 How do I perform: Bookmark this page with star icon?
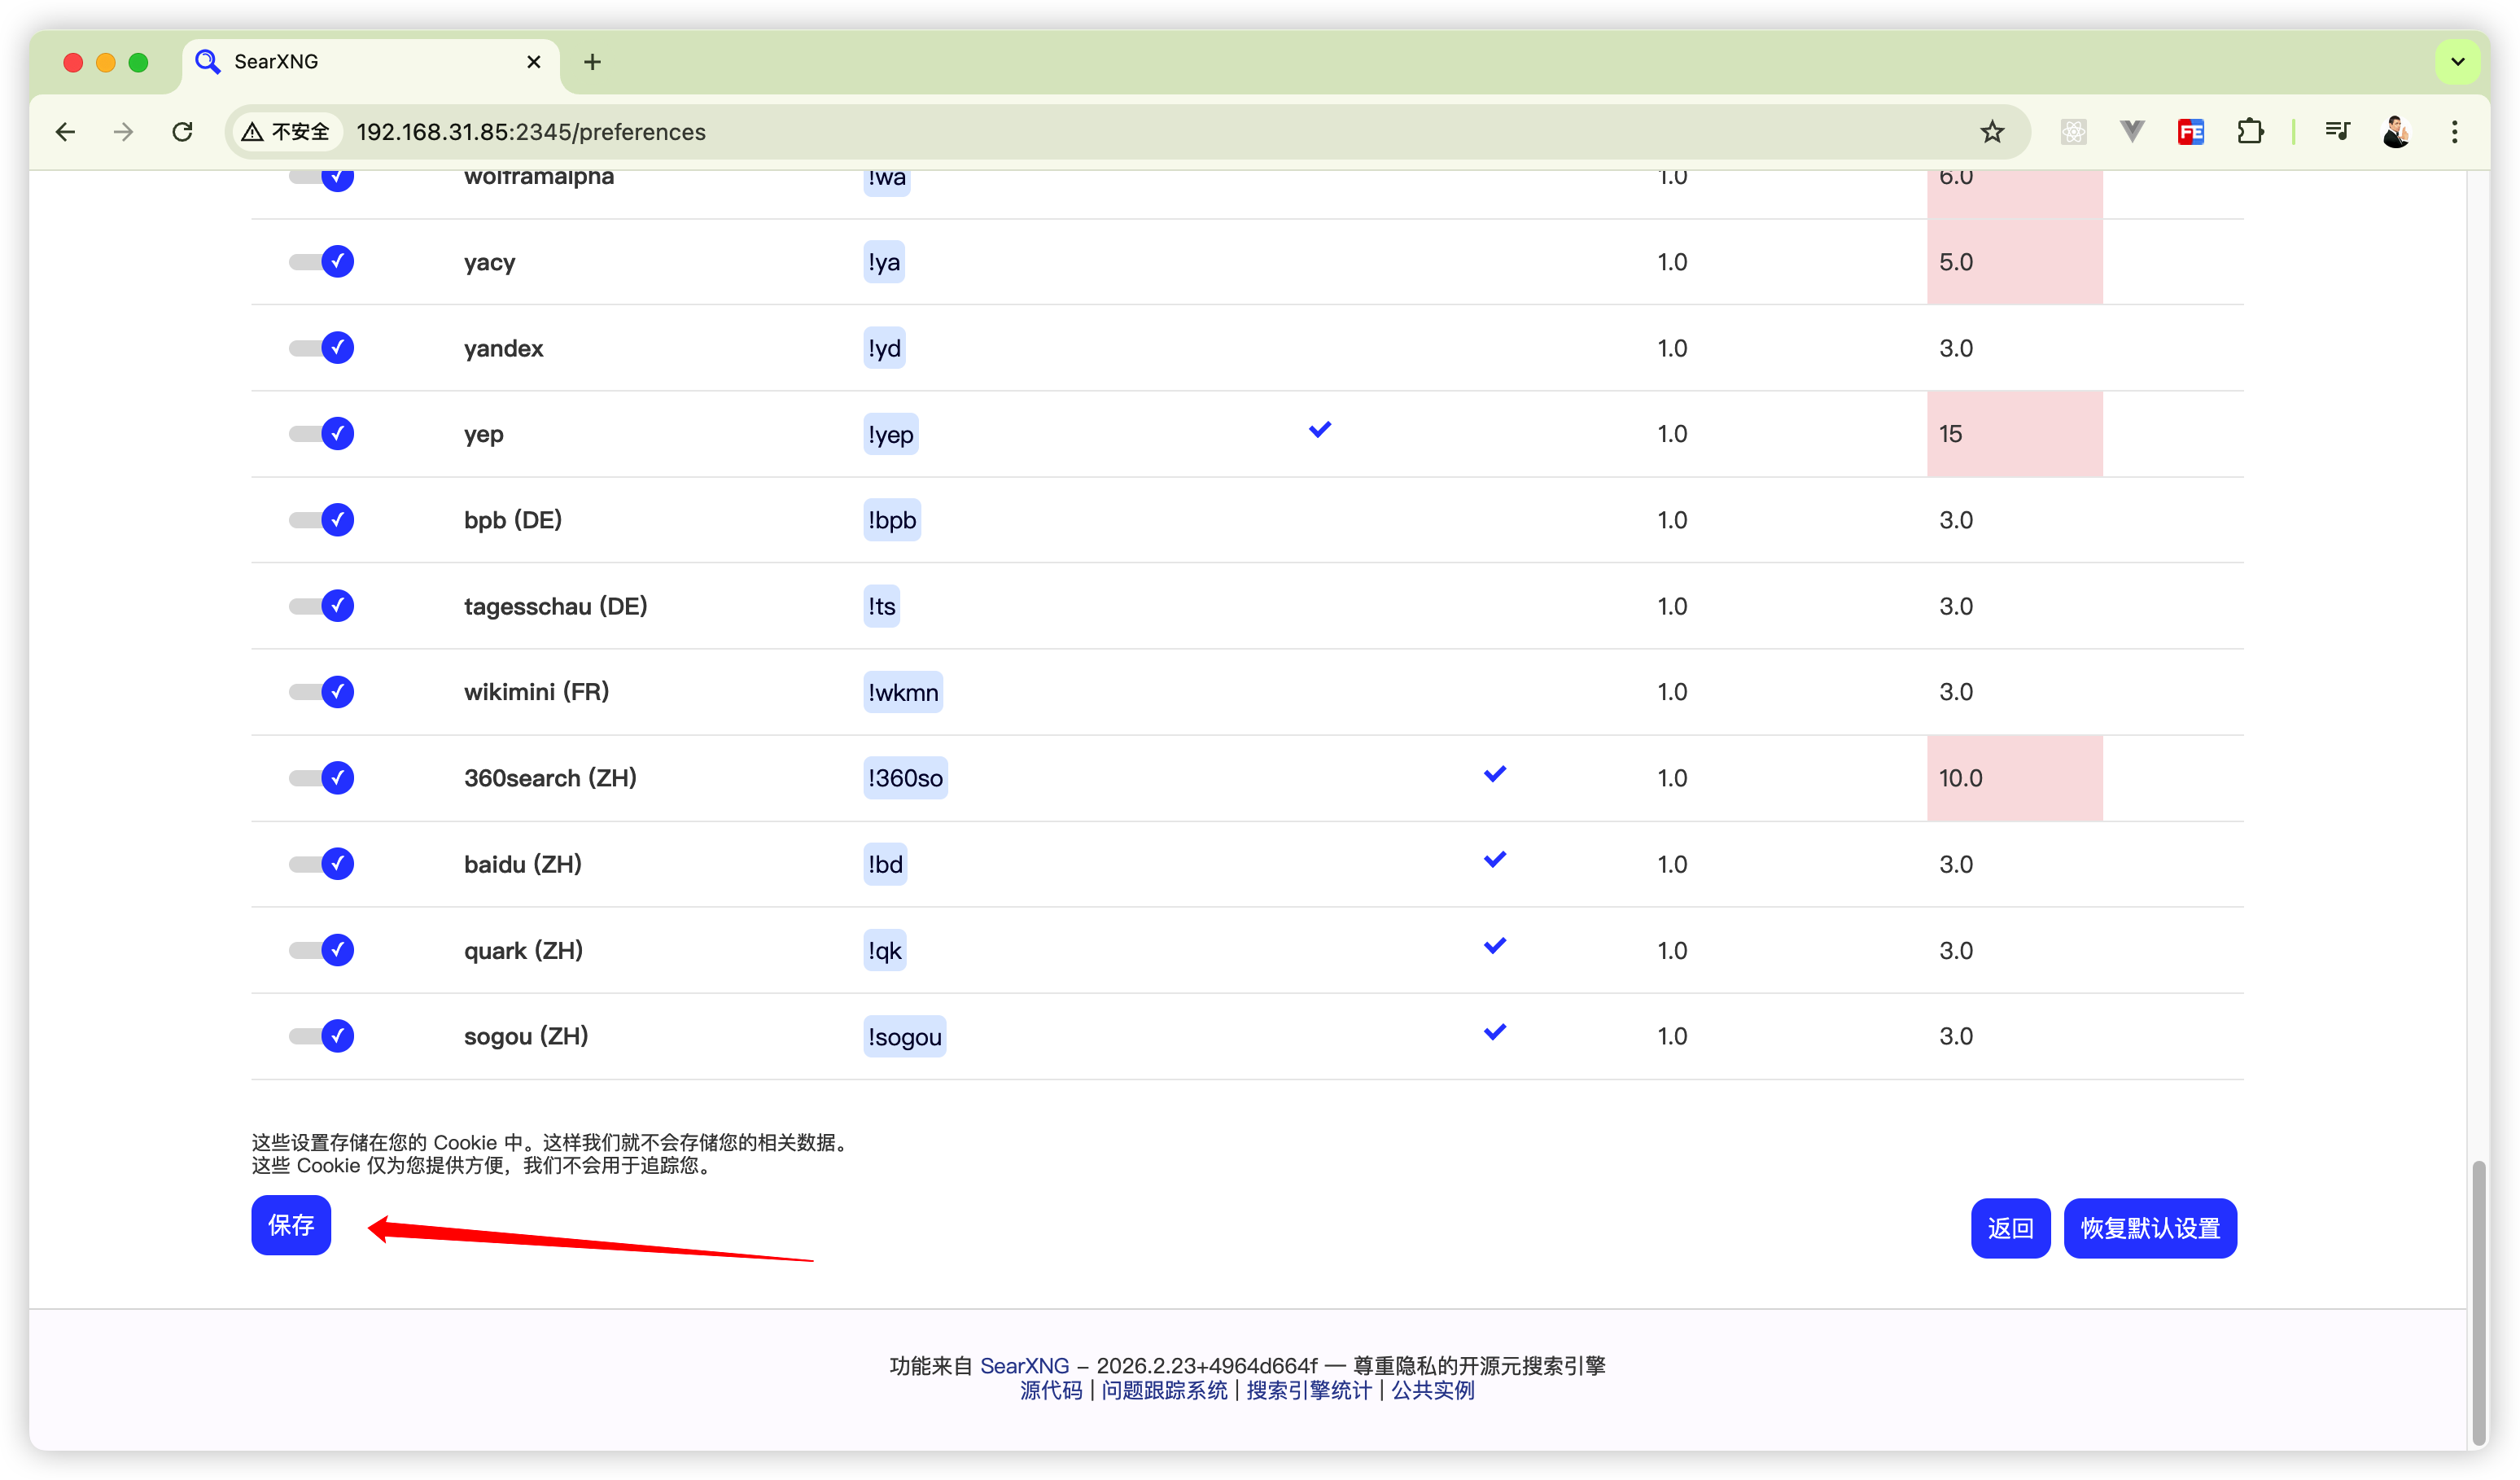pos(1992,132)
